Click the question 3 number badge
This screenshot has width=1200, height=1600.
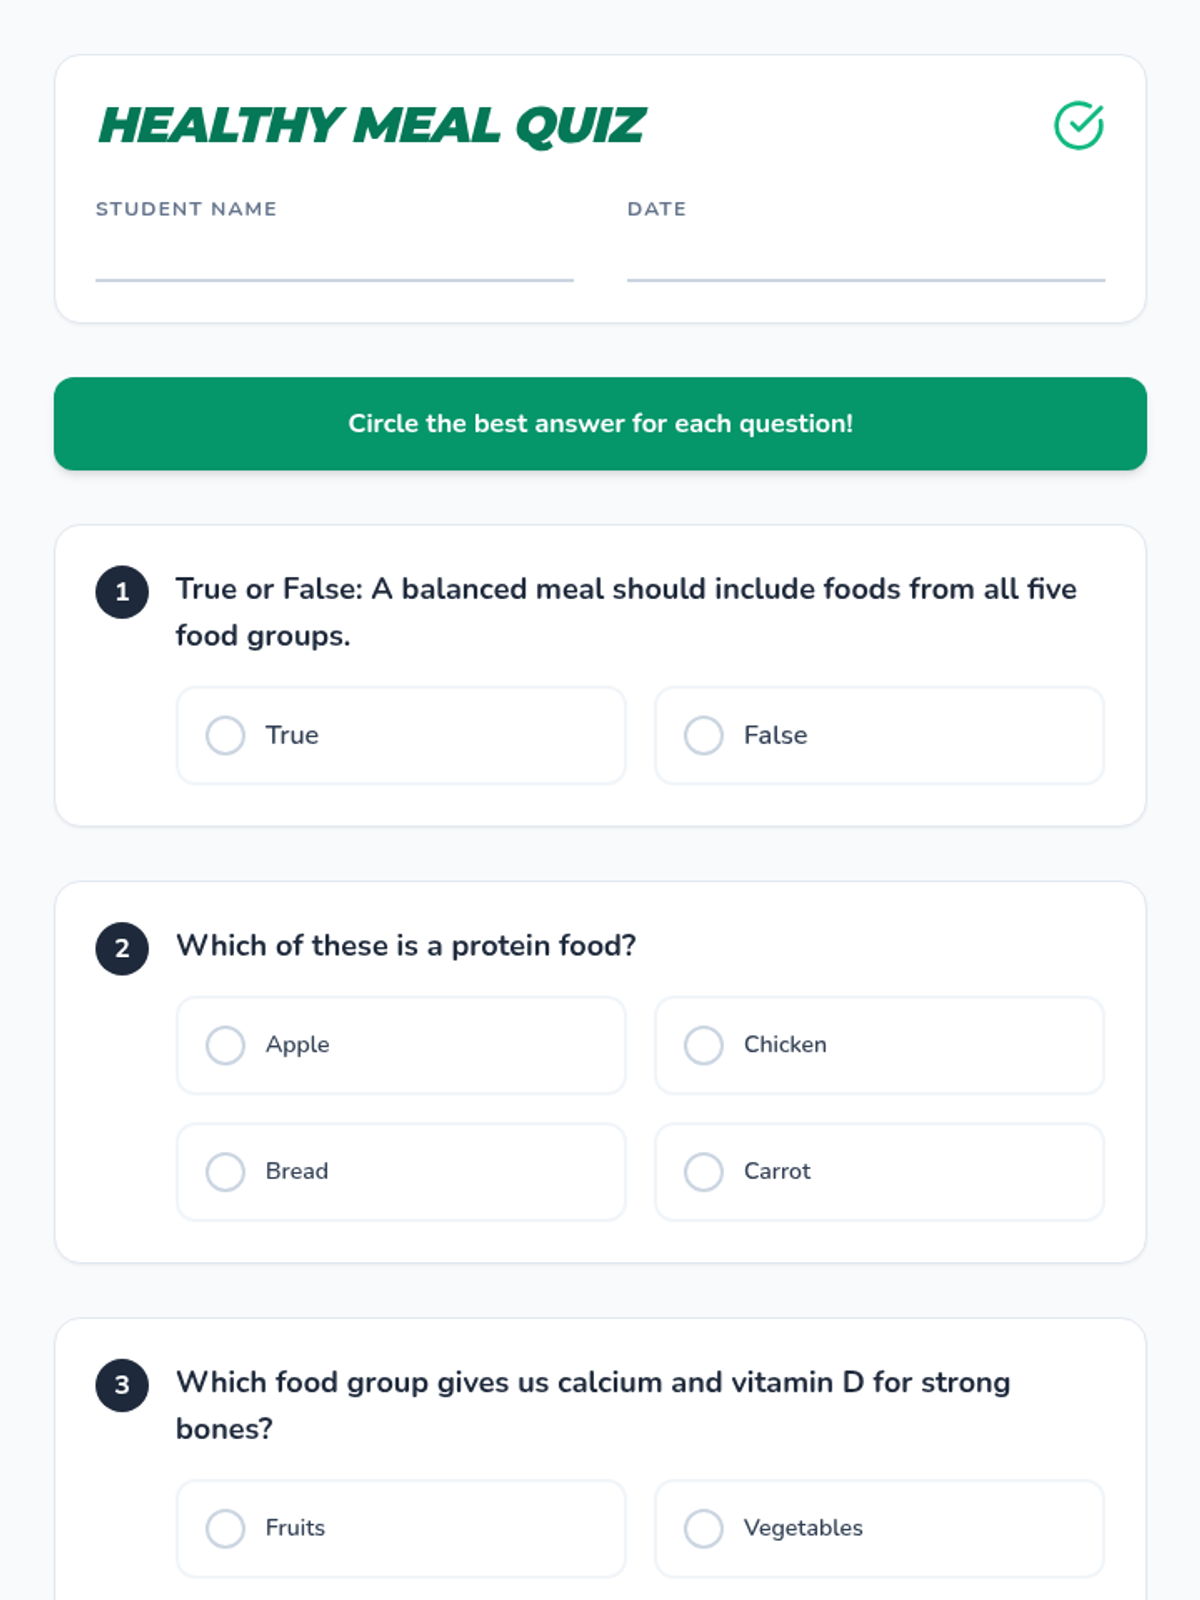[122, 1385]
